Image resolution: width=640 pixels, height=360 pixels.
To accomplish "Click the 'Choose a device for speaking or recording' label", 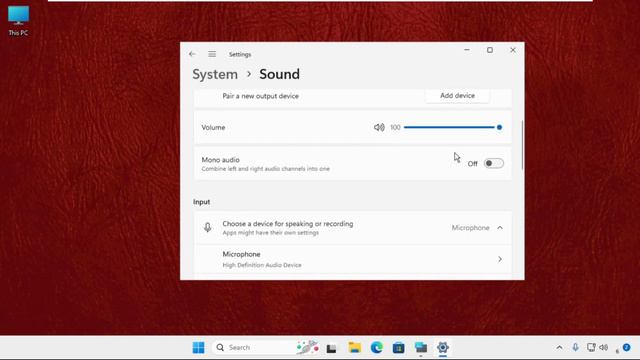I will (288, 224).
